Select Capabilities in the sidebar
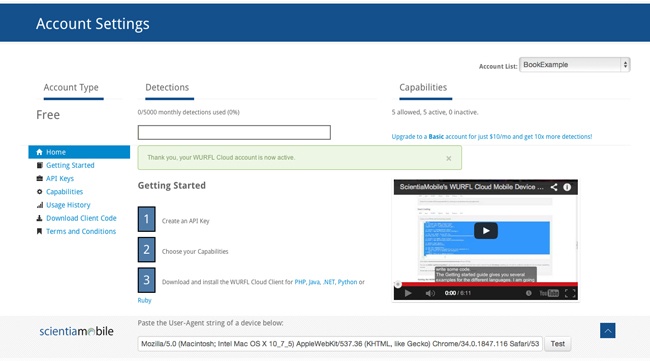This screenshot has width=650, height=361. [64, 192]
